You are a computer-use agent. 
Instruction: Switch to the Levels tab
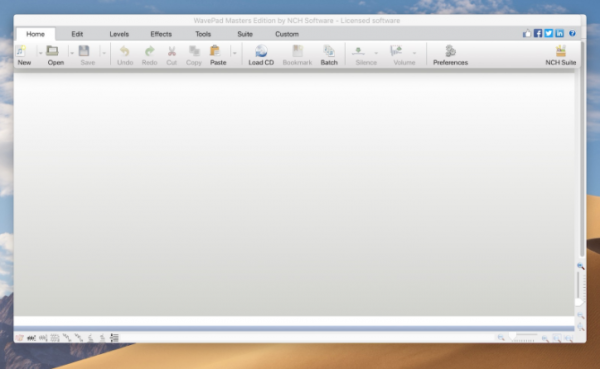119,34
